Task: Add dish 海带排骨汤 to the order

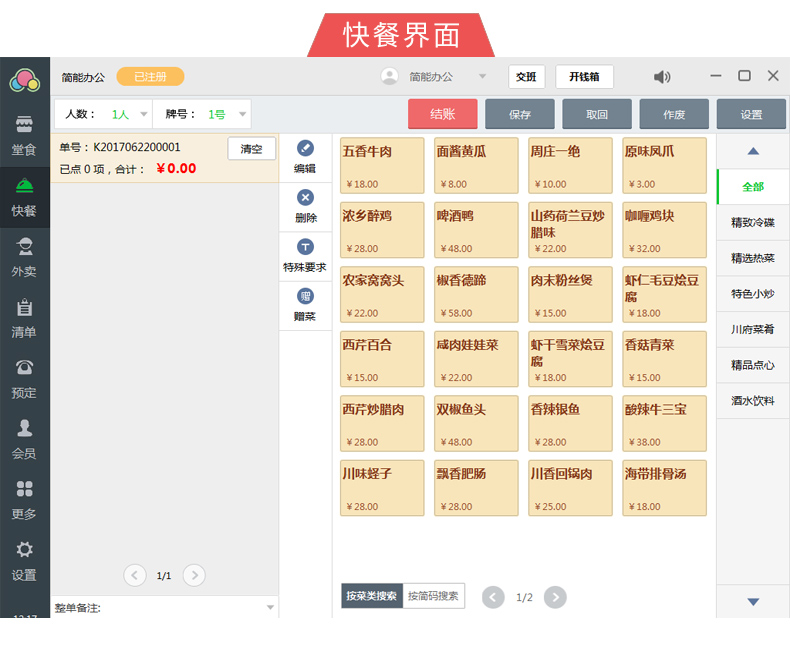Action: coord(665,488)
